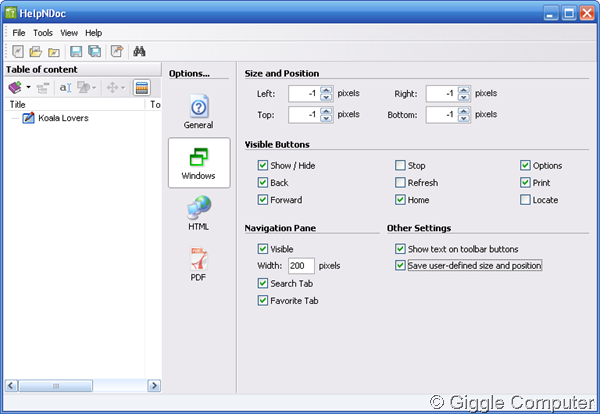Select HTML options category icon
Image resolution: width=600 pixels, height=414 pixels.
click(199, 213)
